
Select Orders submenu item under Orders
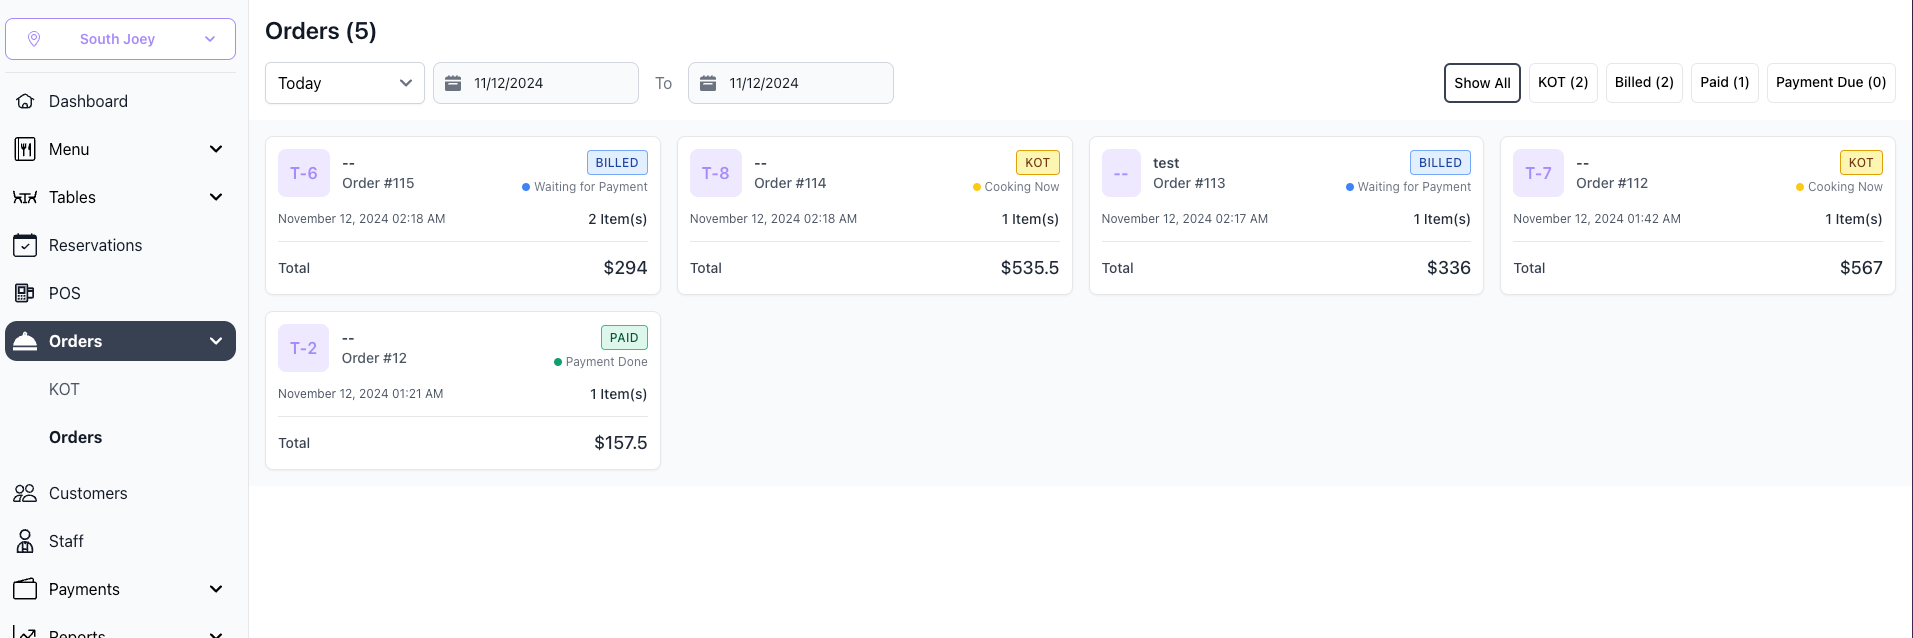point(76,437)
